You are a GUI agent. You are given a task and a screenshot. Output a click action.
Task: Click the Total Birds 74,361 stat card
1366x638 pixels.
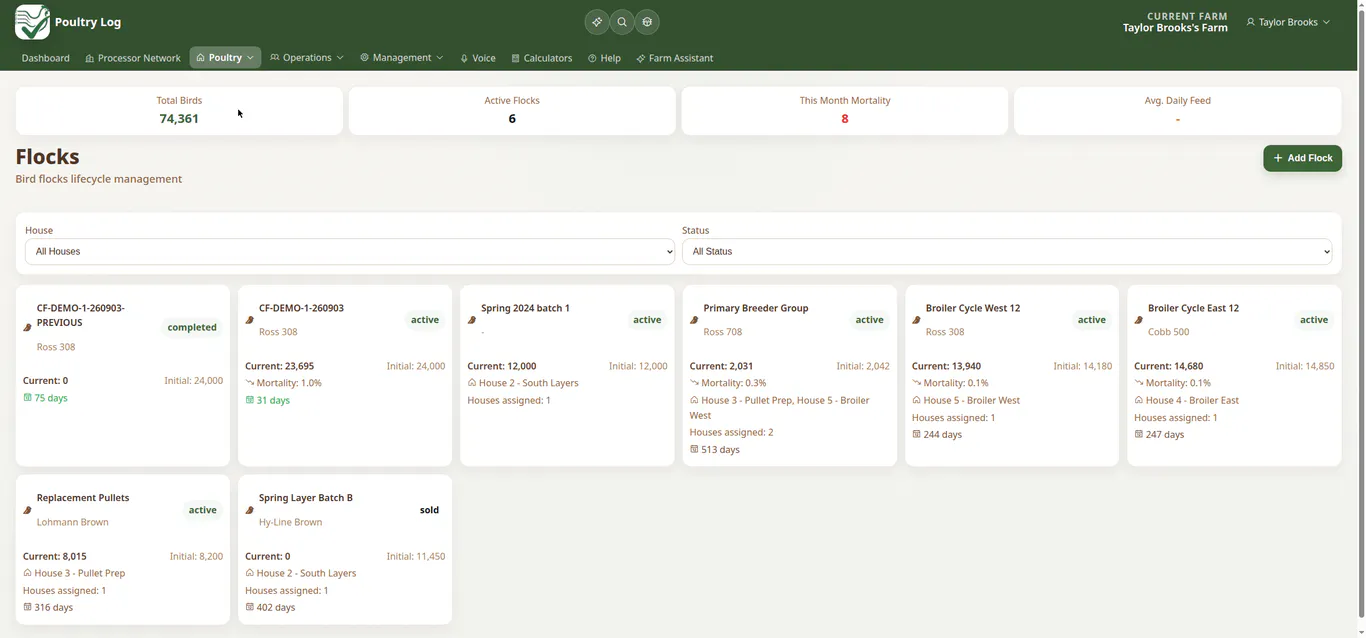(179, 110)
